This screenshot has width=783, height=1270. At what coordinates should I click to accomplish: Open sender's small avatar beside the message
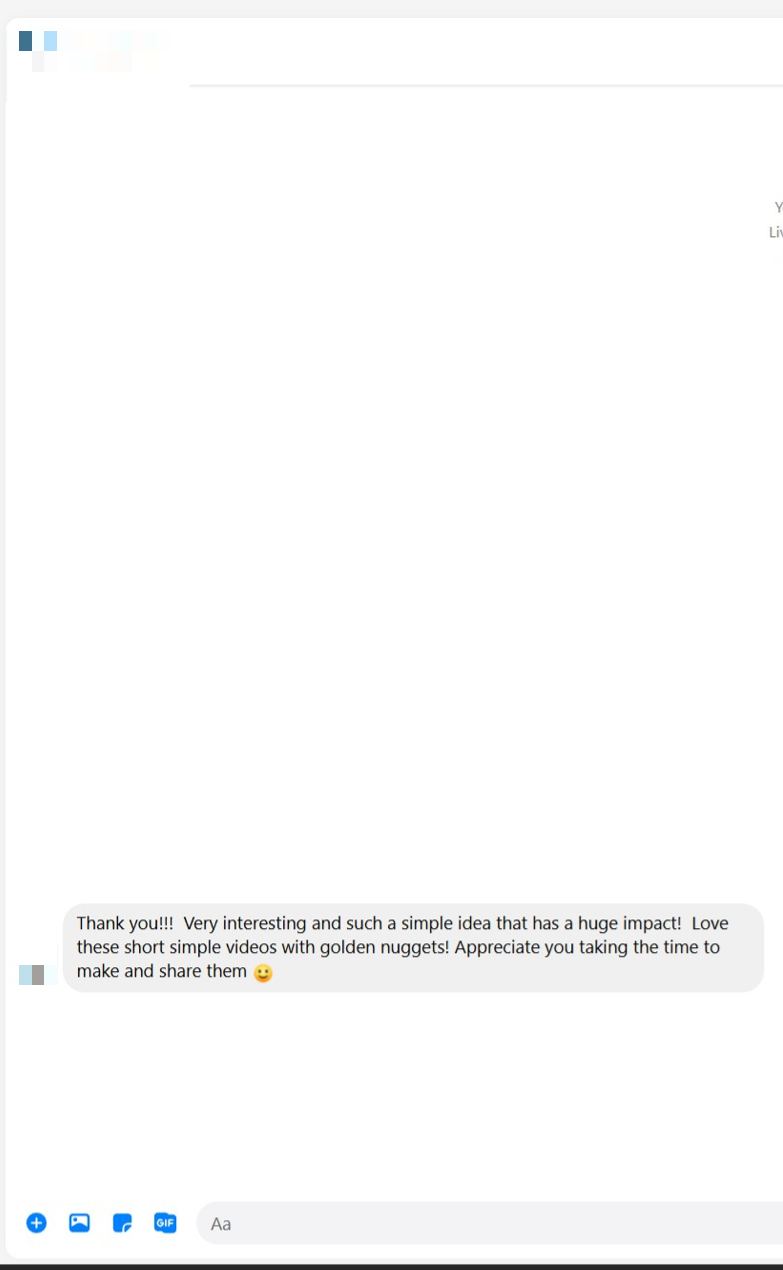tap(32, 974)
